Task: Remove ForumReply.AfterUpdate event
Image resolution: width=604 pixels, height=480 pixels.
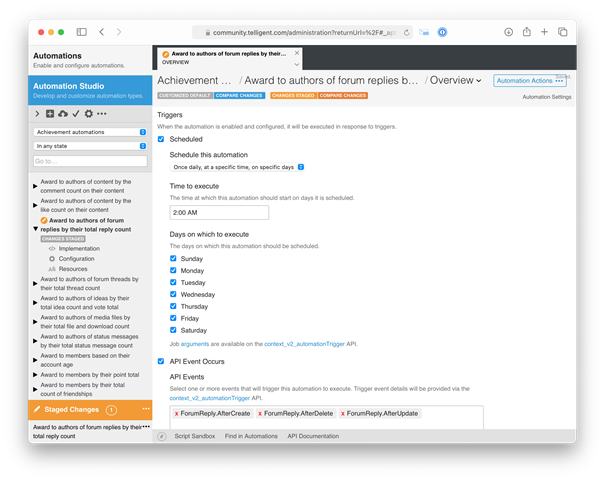Action: click(x=343, y=413)
